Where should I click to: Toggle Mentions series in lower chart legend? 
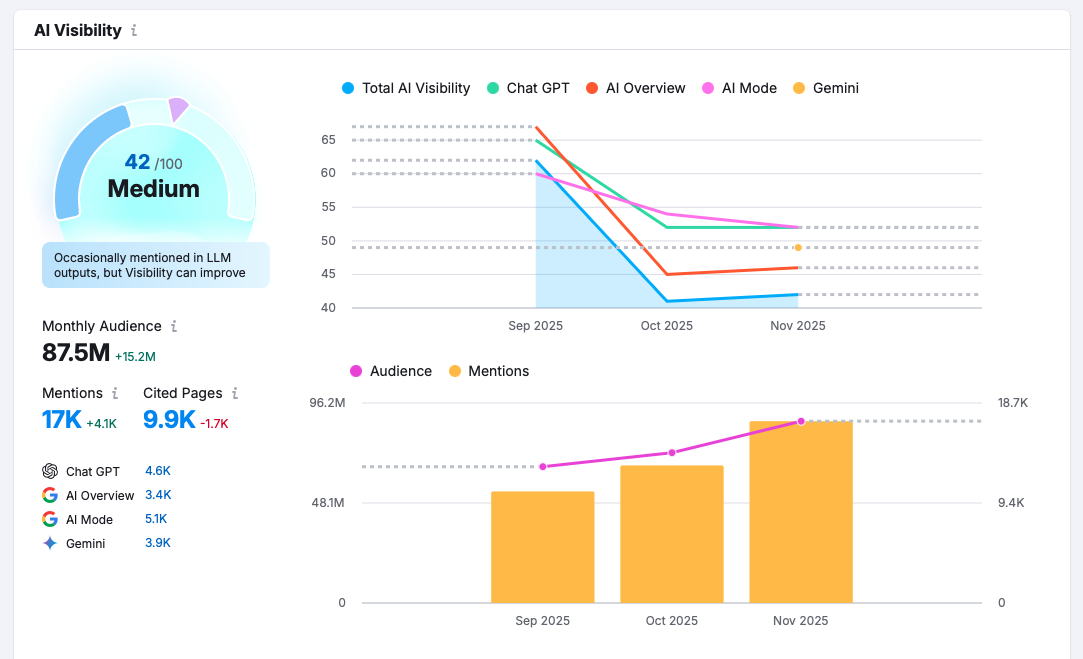(x=489, y=371)
